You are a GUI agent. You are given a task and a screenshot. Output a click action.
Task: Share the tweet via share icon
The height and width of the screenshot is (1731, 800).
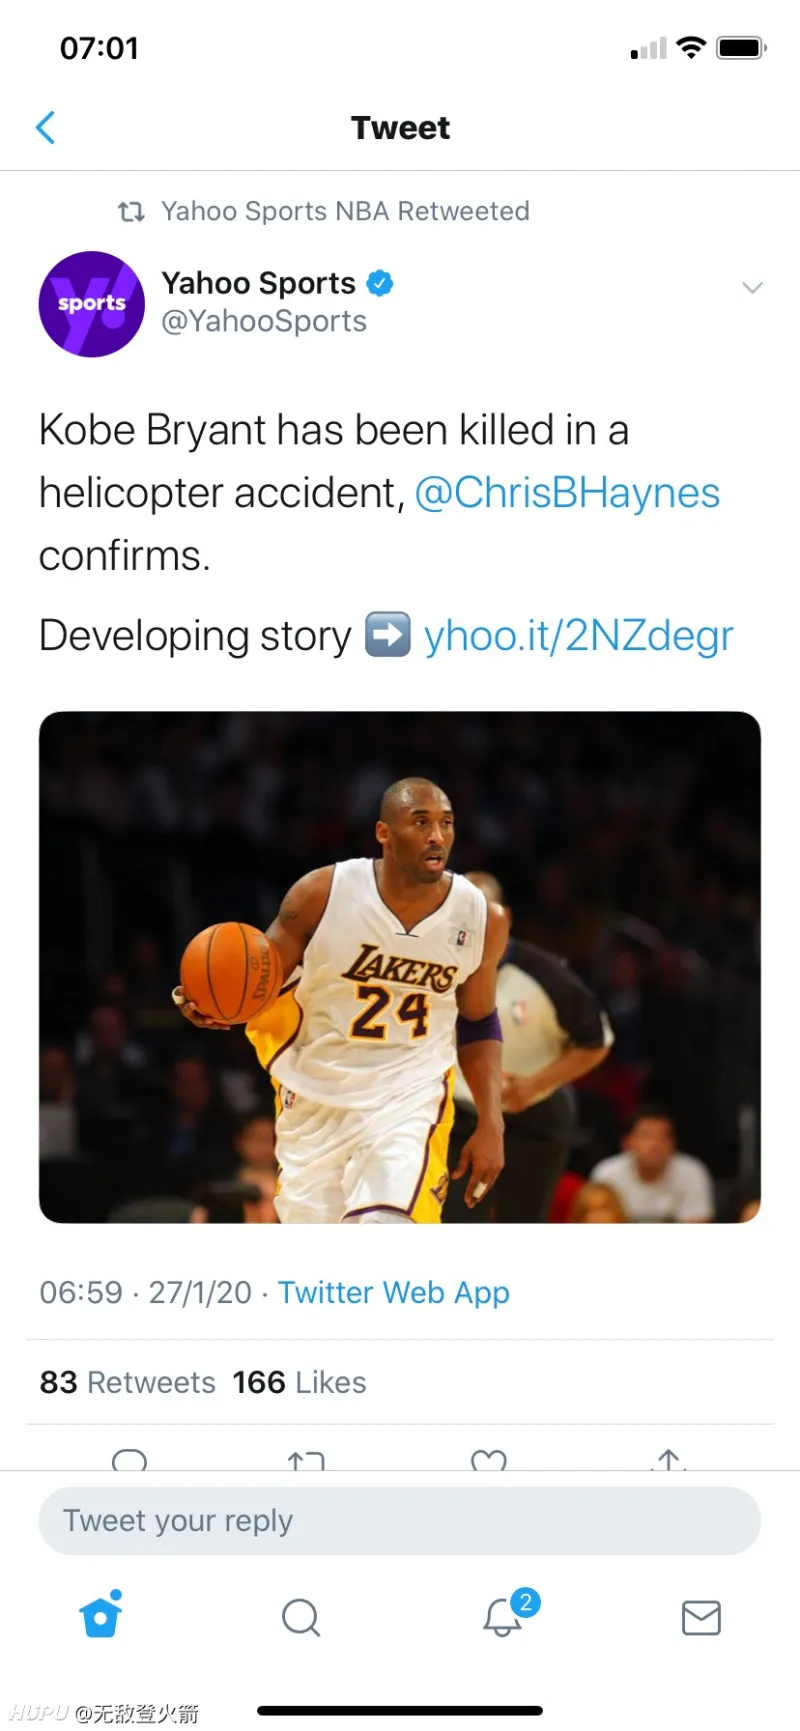670,1459
